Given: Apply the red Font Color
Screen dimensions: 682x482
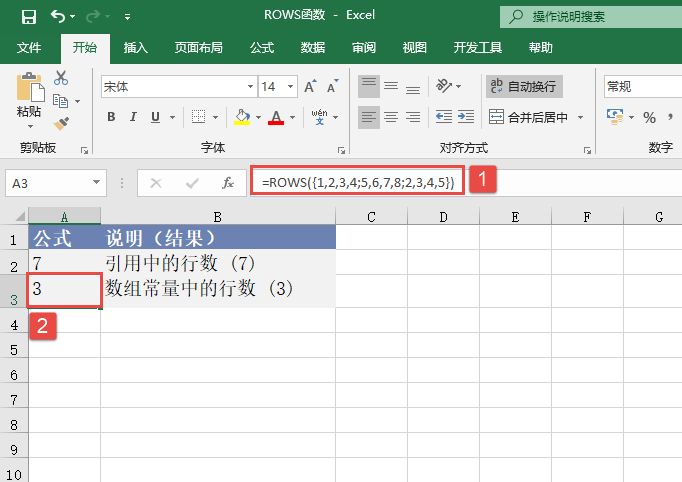Looking at the screenshot, I should coord(276,117).
